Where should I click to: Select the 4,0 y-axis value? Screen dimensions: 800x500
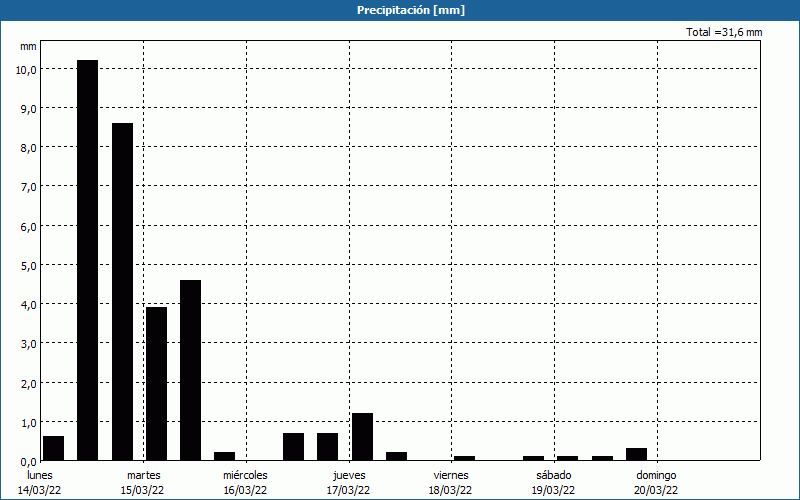(x=29, y=305)
